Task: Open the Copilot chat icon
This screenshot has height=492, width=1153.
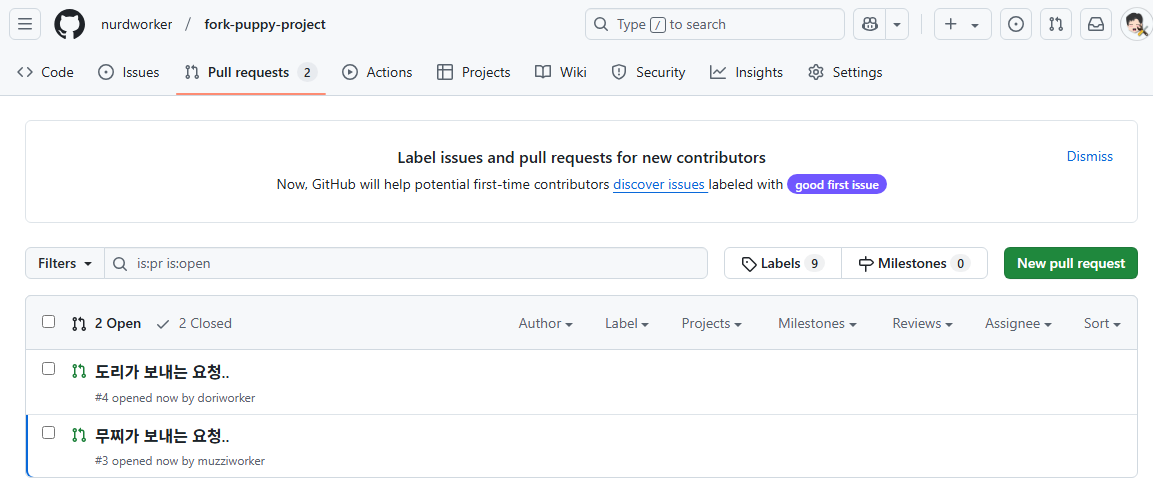Action: [x=869, y=24]
